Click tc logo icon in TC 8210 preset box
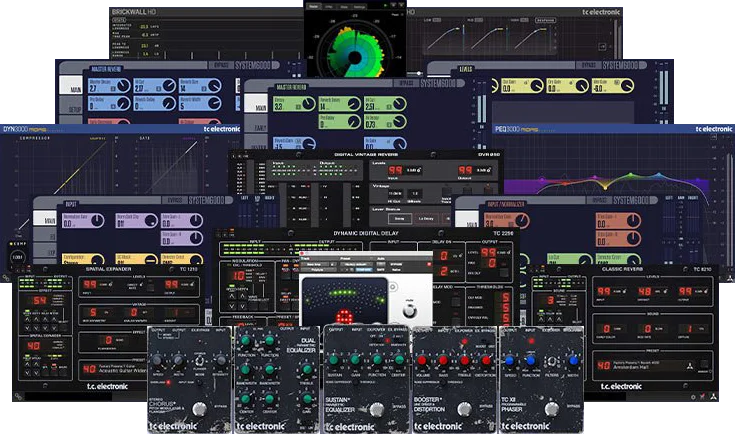The height and width of the screenshot is (434, 735). point(690,366)
